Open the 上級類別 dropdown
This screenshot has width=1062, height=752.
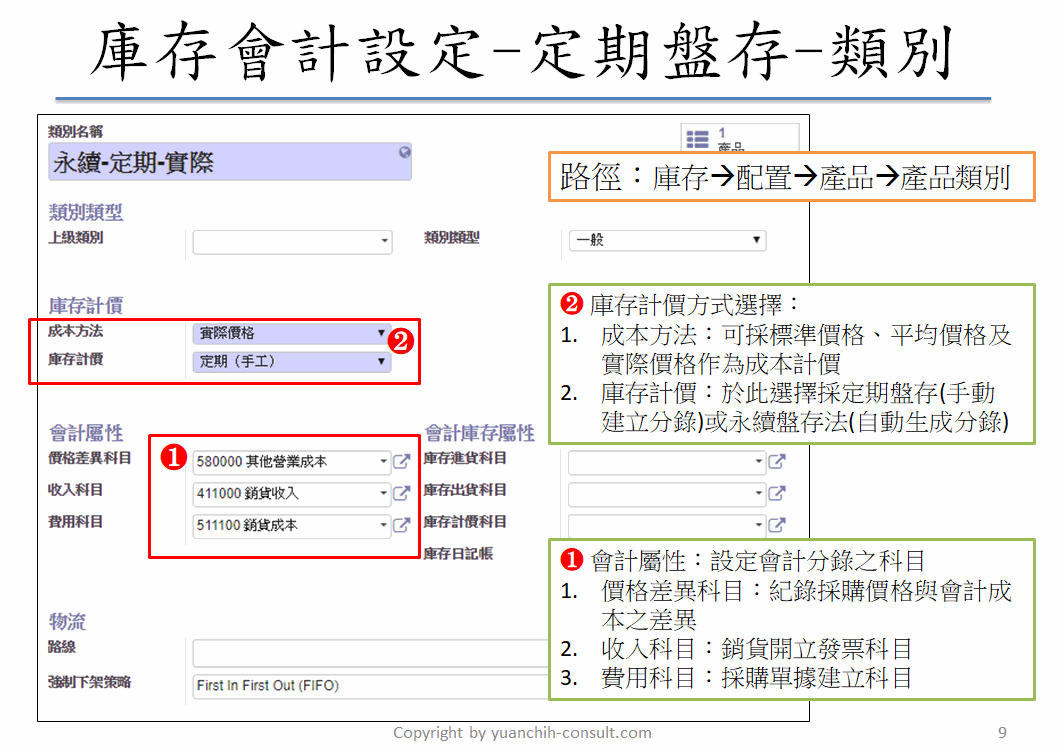292,241
